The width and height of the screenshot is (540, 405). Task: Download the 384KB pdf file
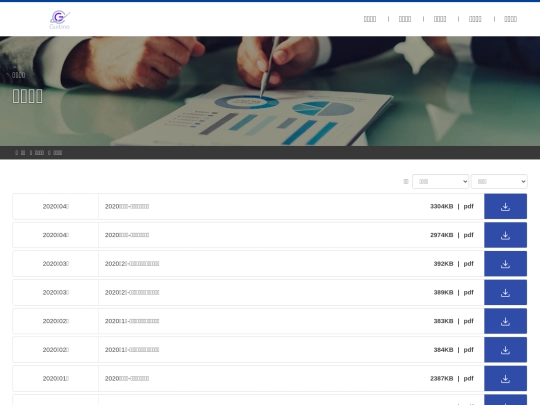(505, 350)
